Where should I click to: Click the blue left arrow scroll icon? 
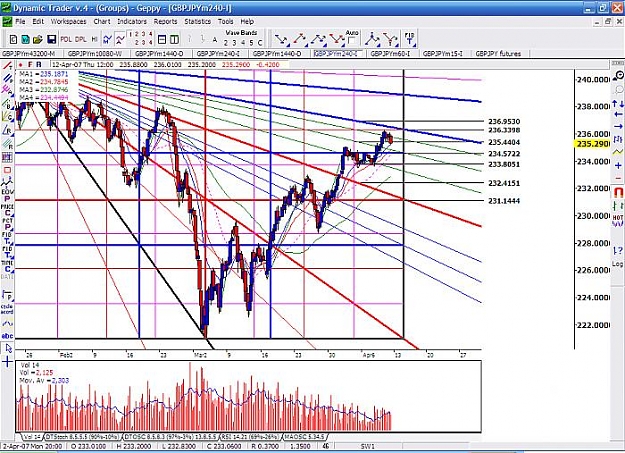point(618,115)
